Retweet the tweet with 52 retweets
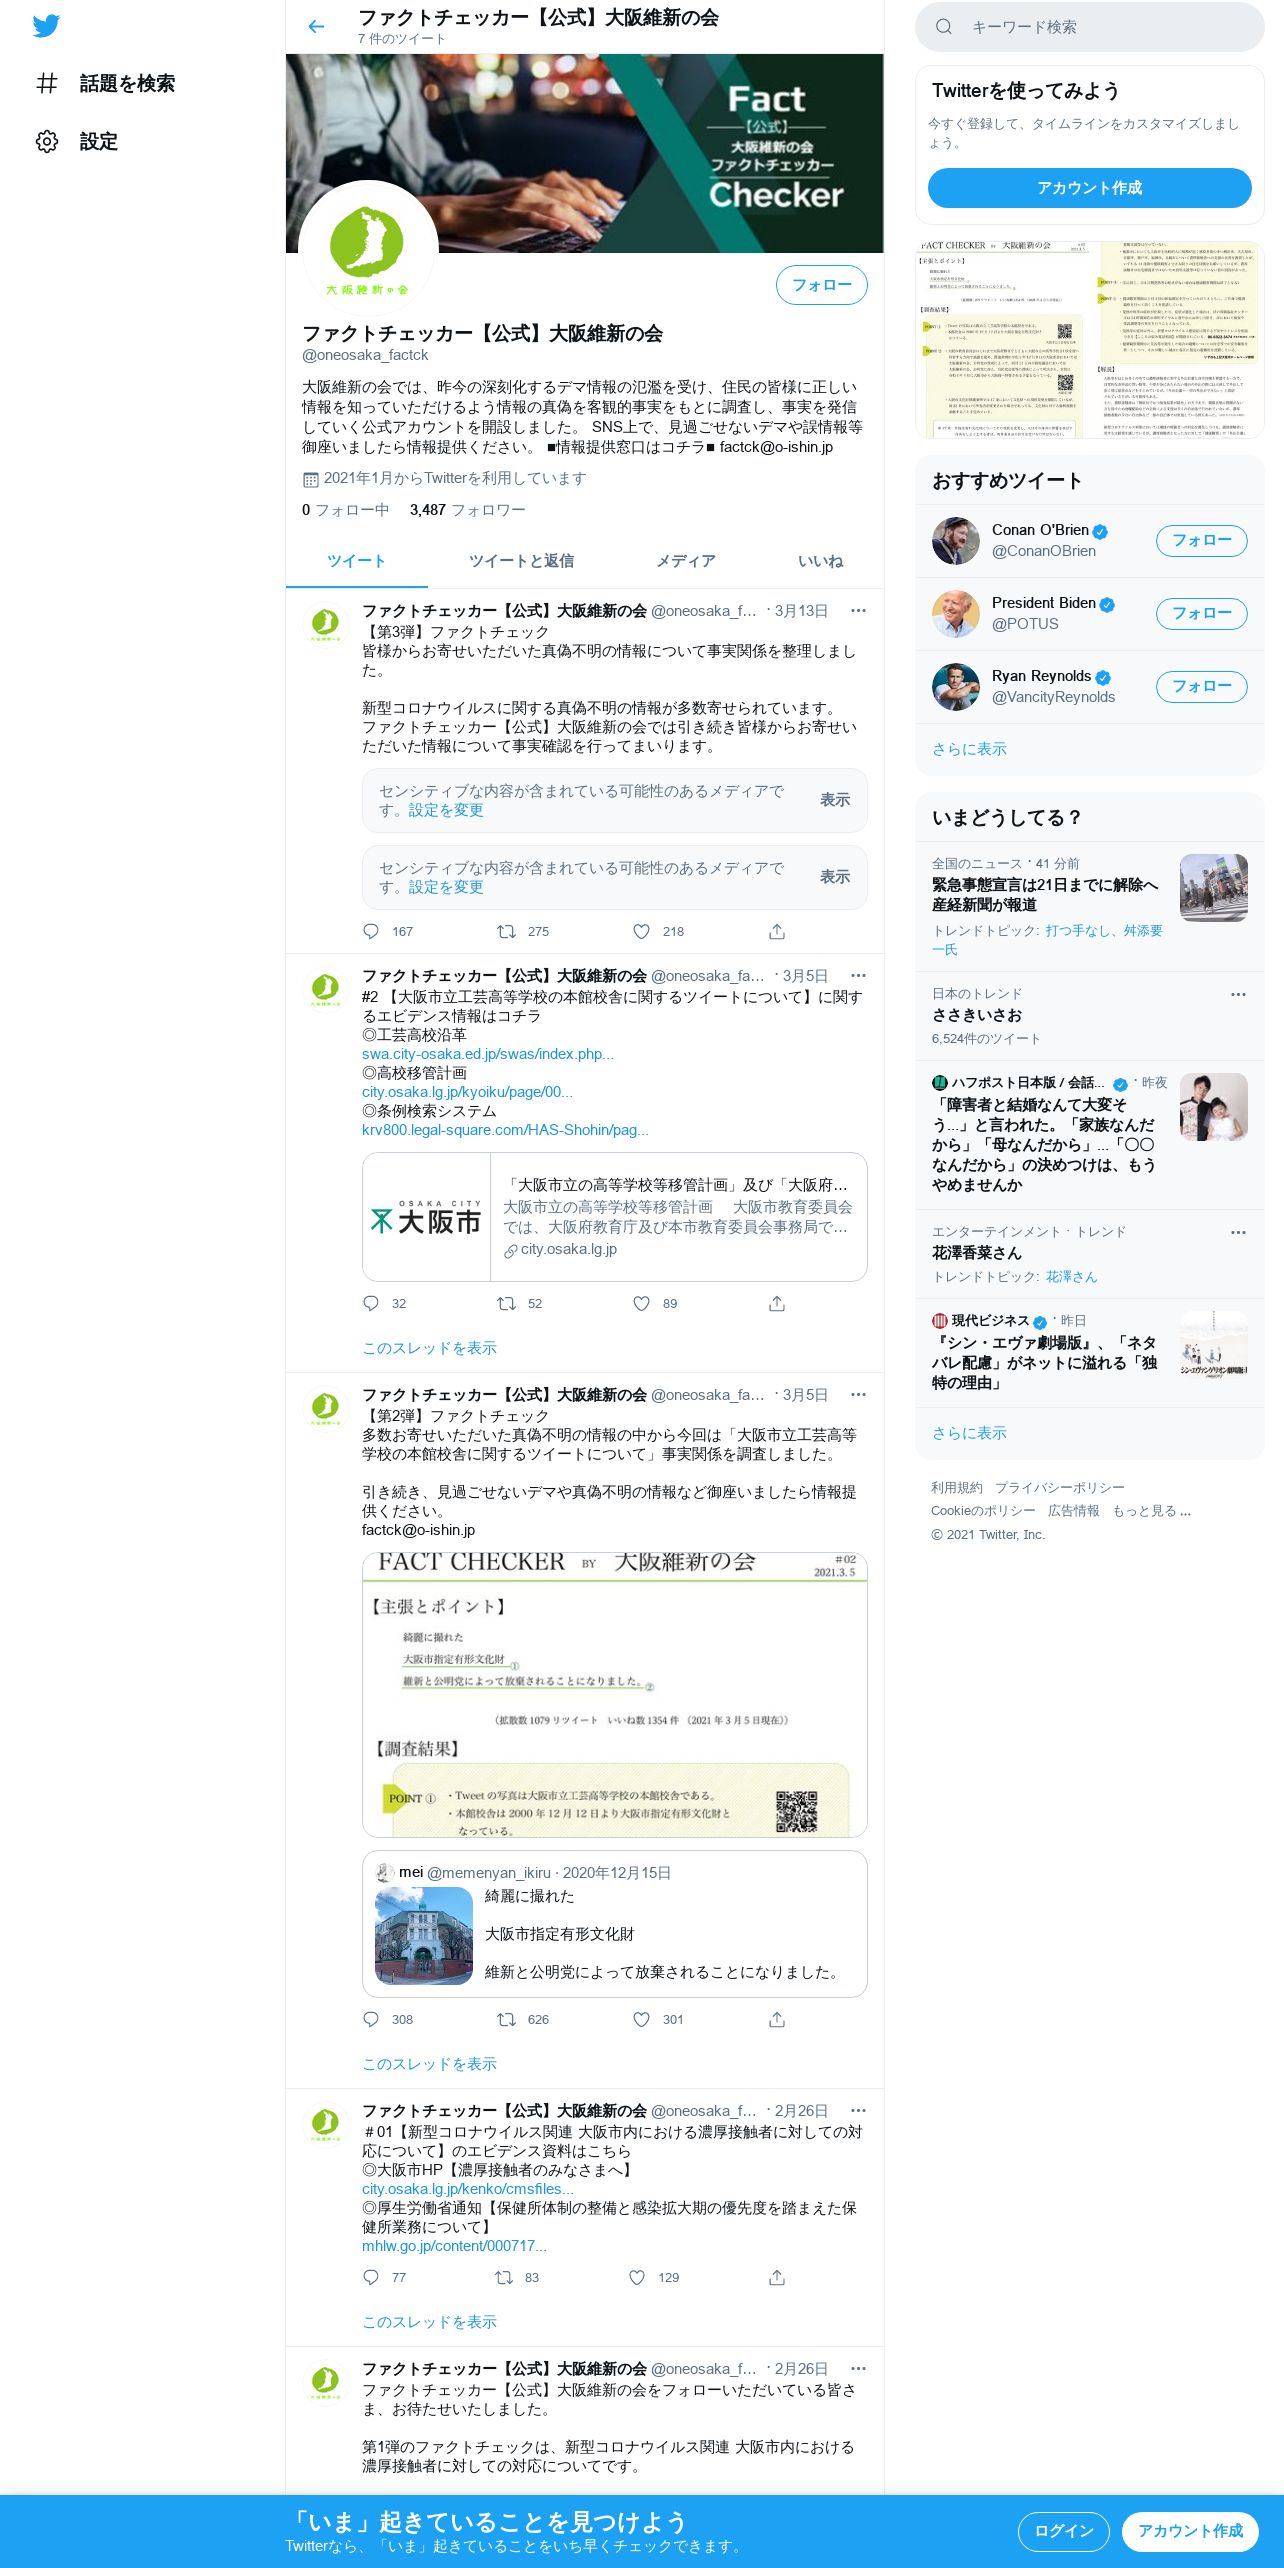Image resolution: width=1284 pixels, height=2568 pixels. pos(506,1303)
